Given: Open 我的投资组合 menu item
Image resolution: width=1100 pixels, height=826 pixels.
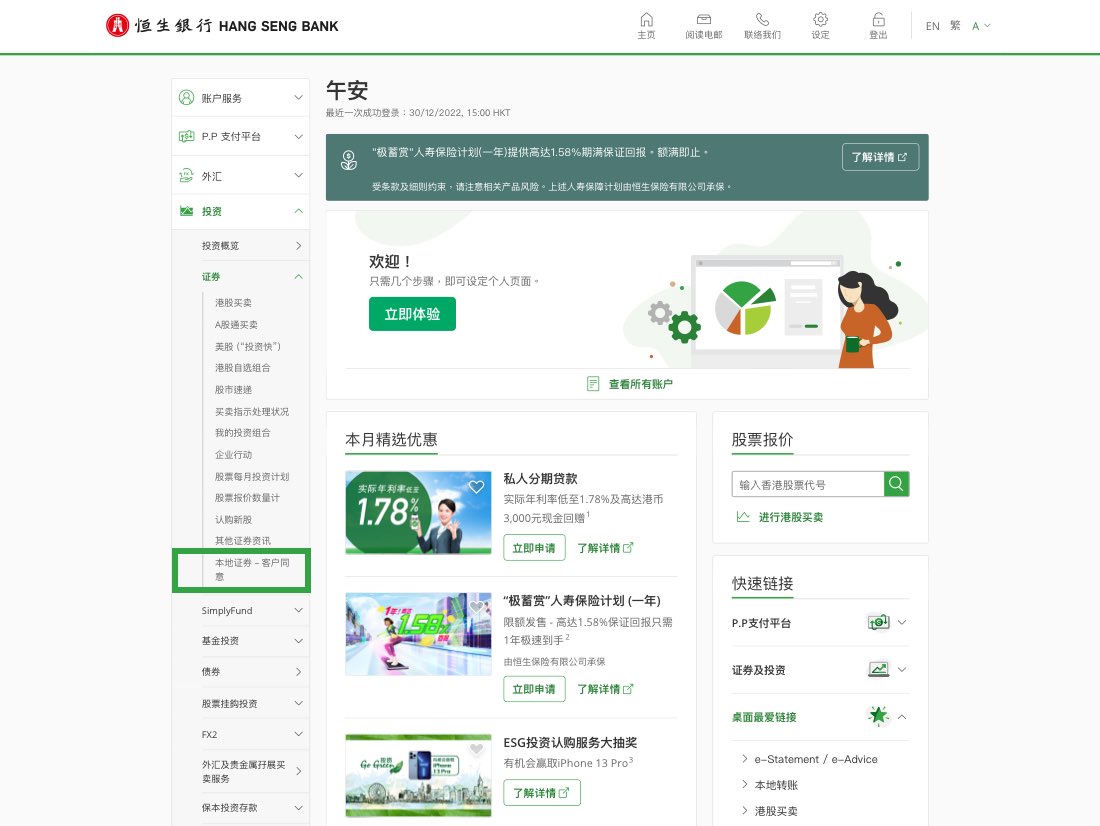Looking at the screenshot, I should pos(242,433).
